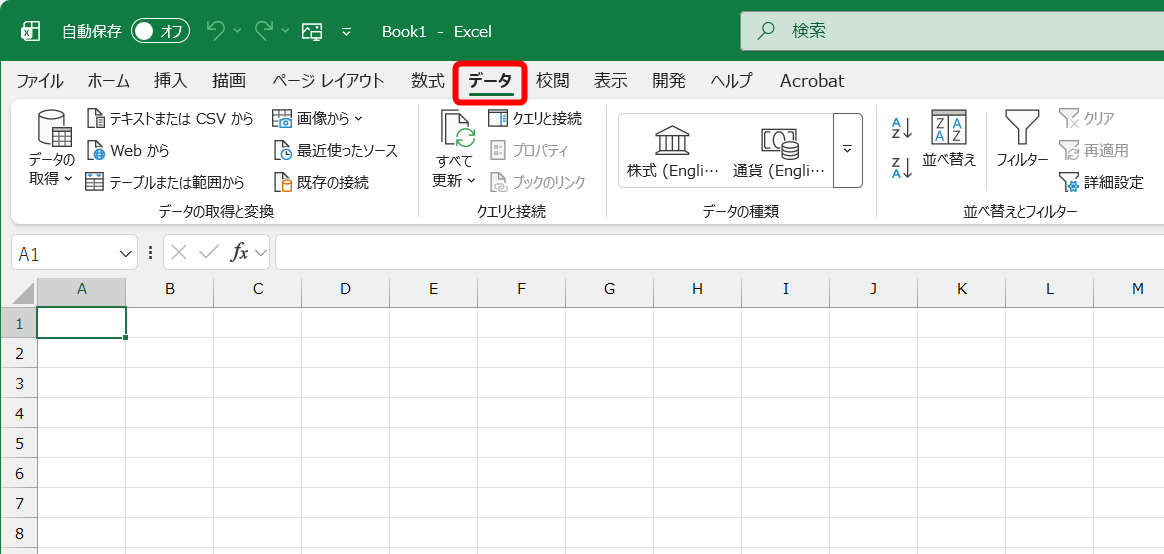Expand the データの取得 dropdown label
Screen dimensions: 1164x554
coord(51,169)
